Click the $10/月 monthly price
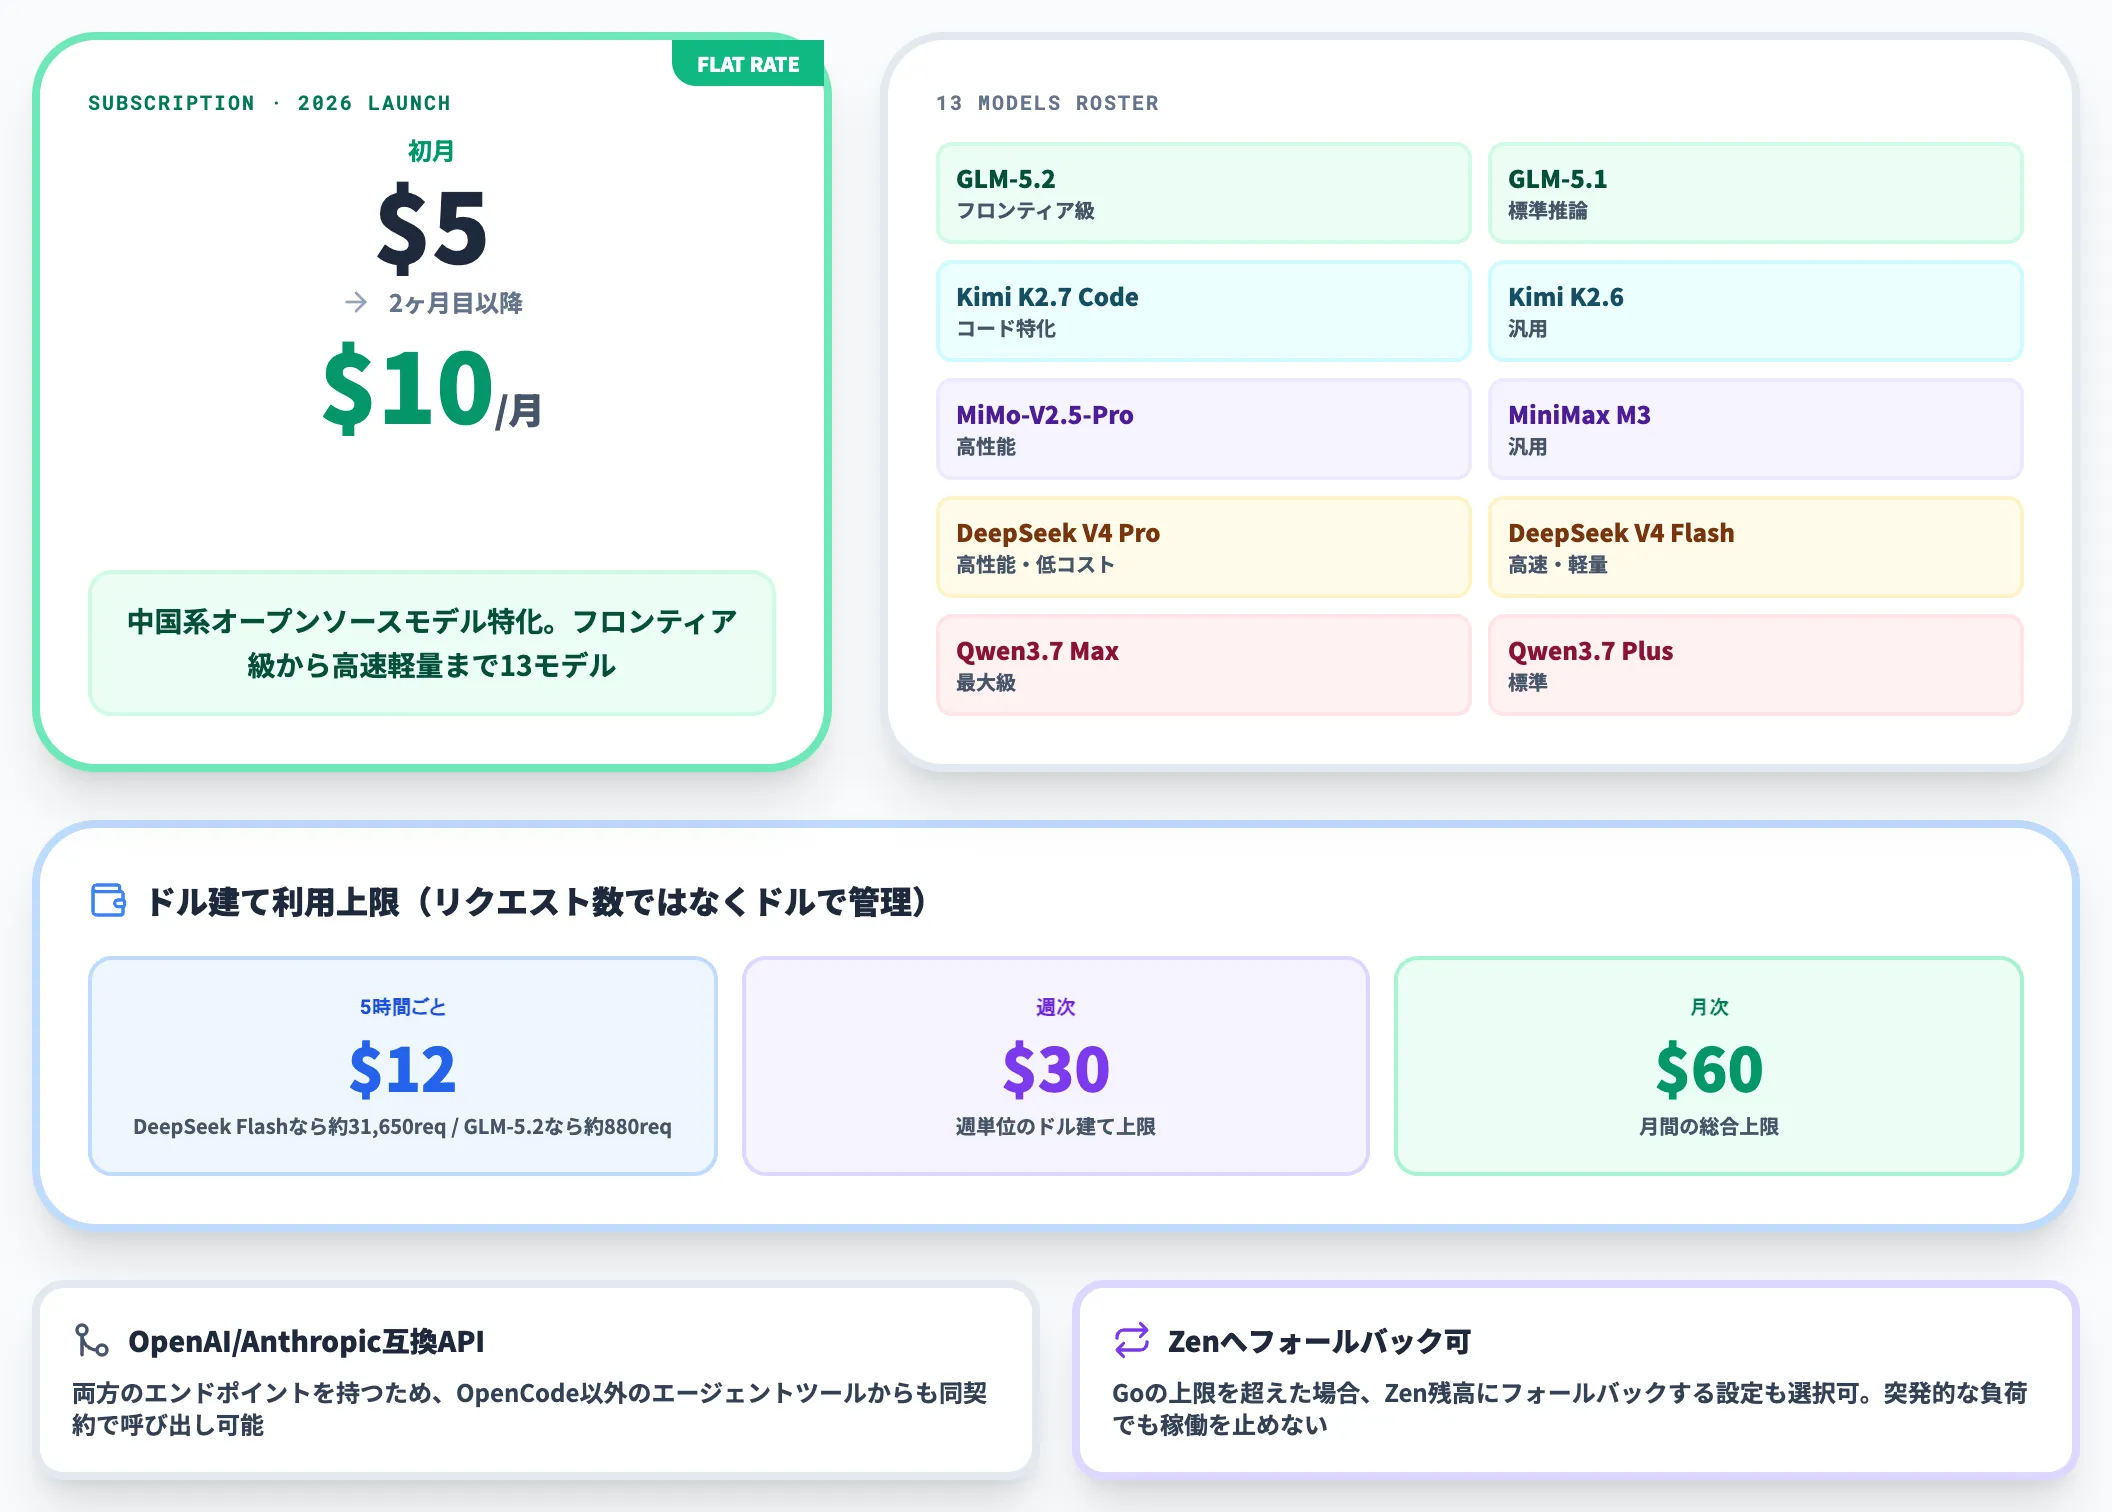2112x1512 pixels. 432,388
